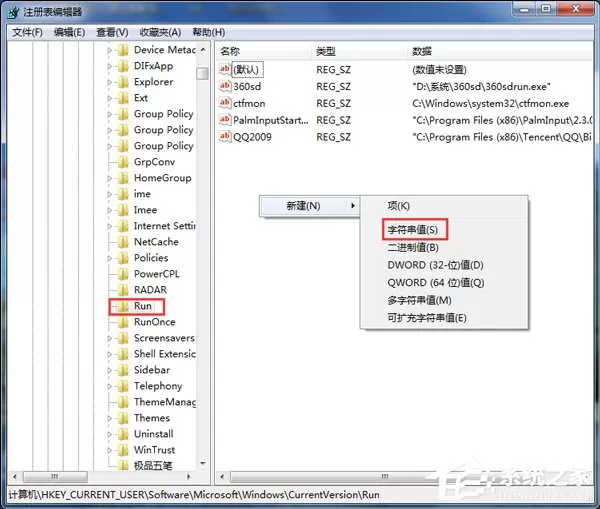Viewport: 600px width, 509px height.
Task: Select the (默认) default value icon
Action: [225, 70]
